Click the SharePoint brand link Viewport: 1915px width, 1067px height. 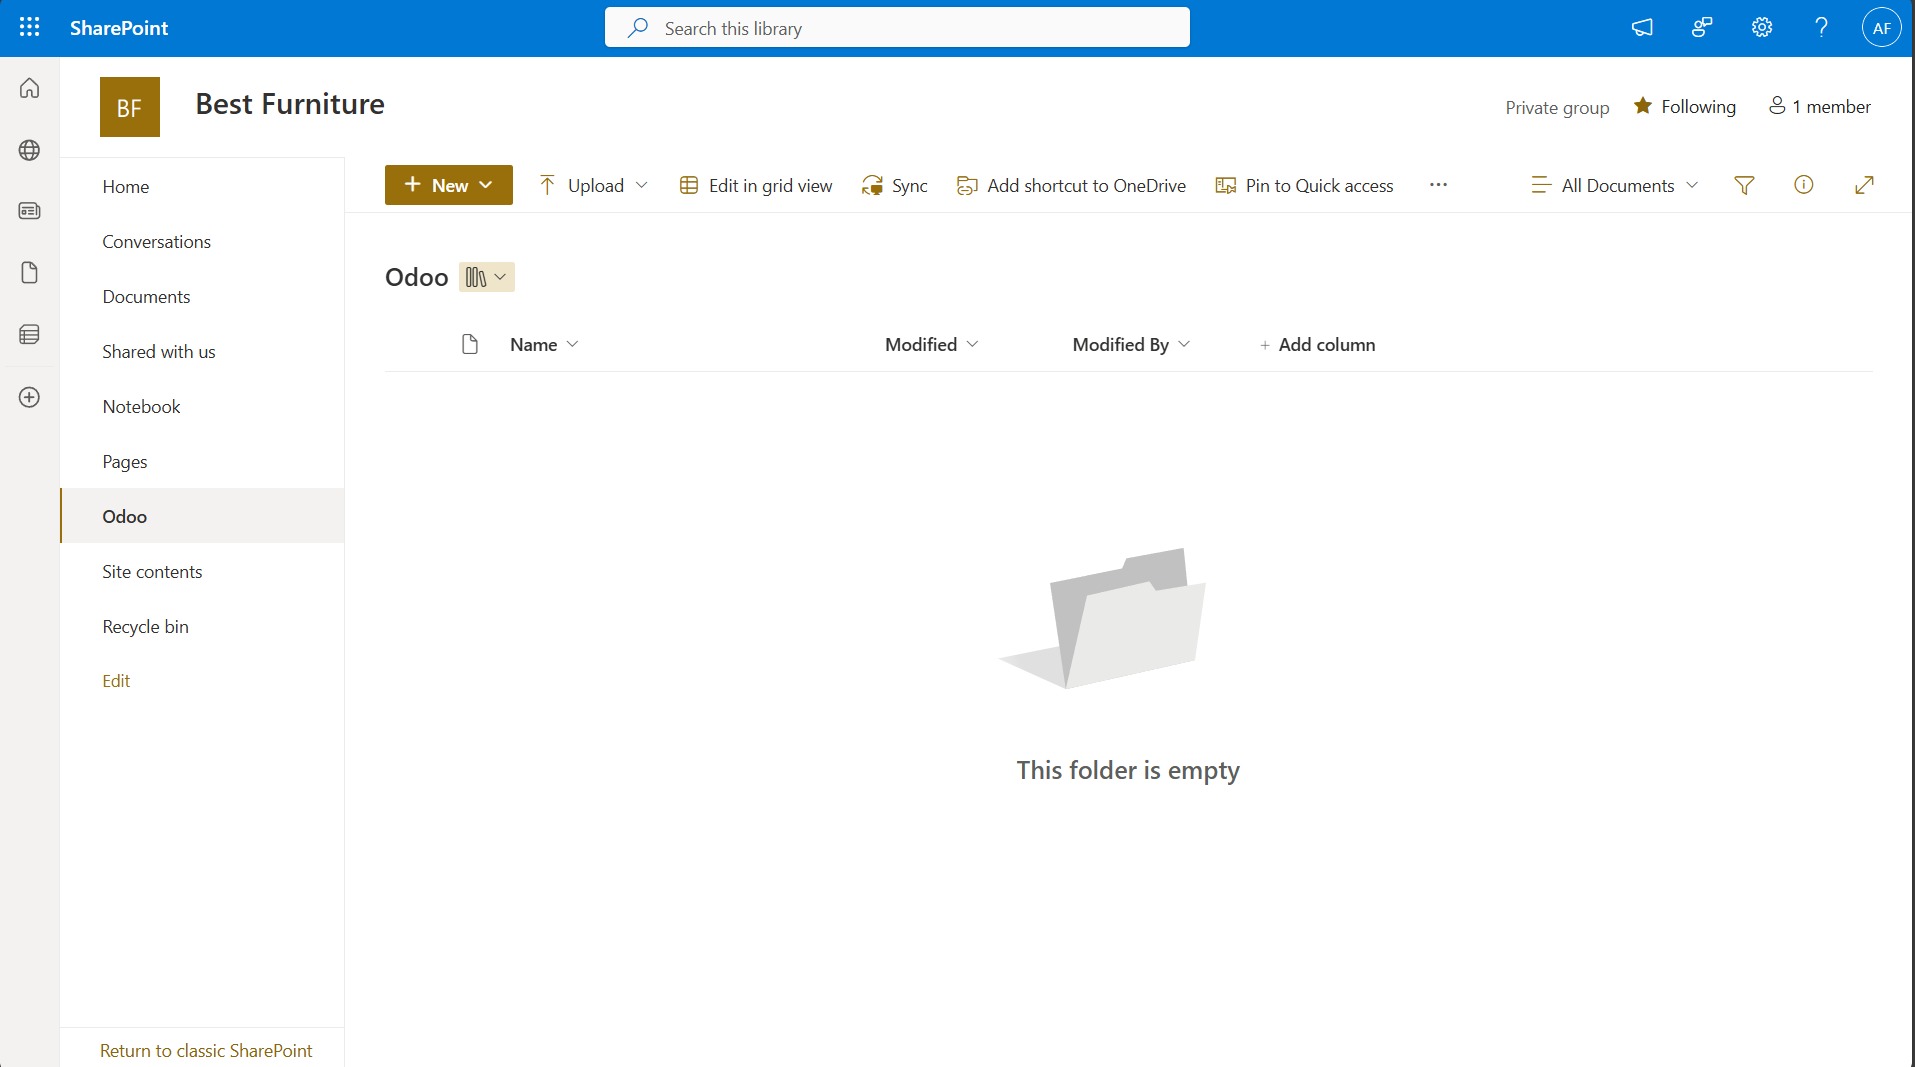[x=119, y=28]
